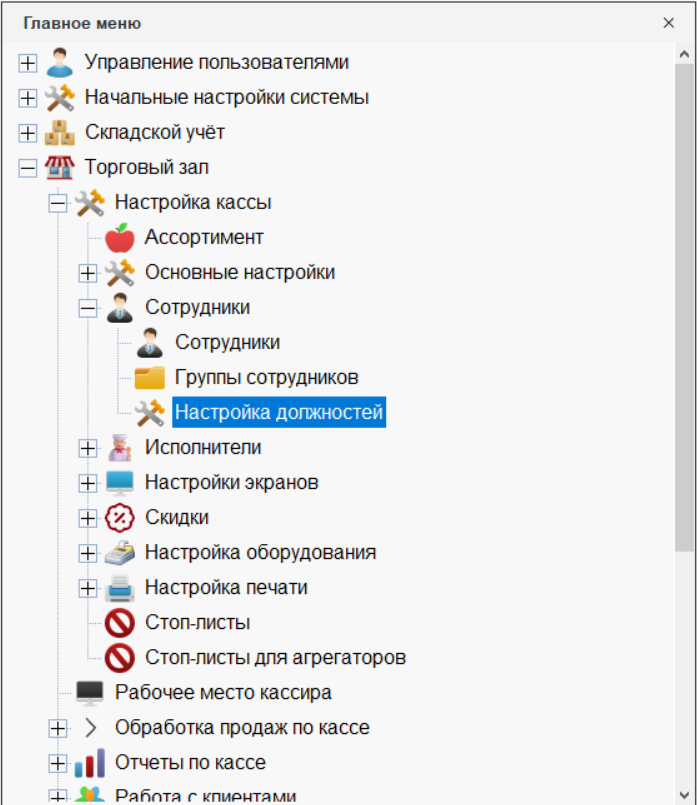Expand the Управление пользователями node
The image size is (697, 805).
click(28, 63)
